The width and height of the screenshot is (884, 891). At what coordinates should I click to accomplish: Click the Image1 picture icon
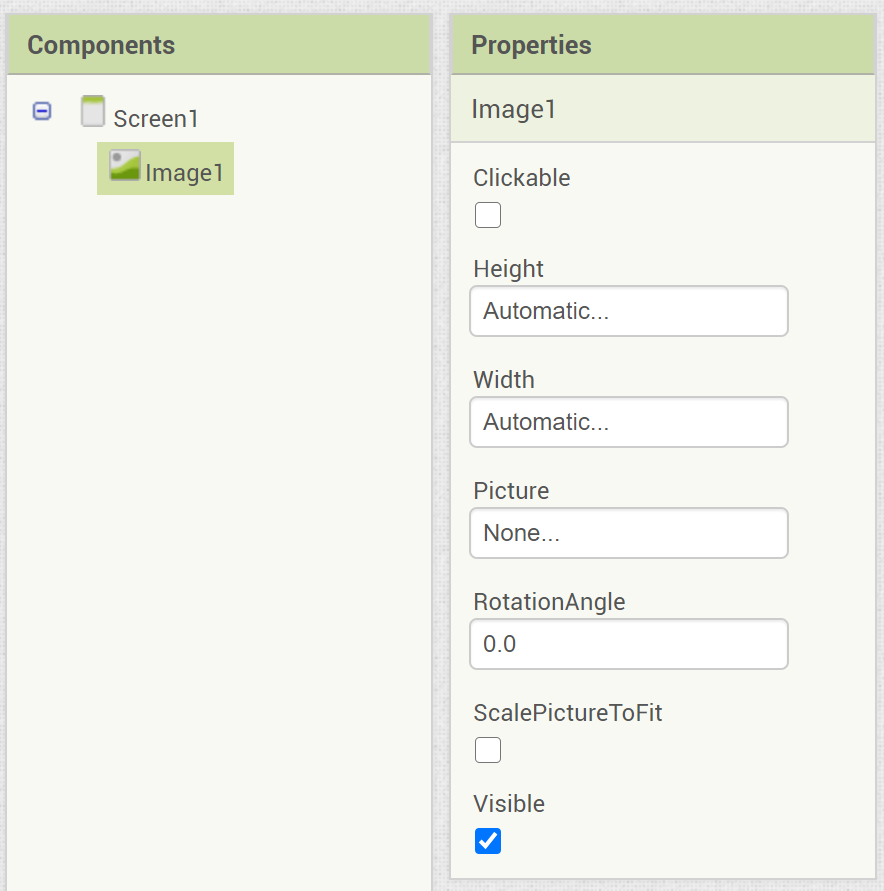[125, 165]
